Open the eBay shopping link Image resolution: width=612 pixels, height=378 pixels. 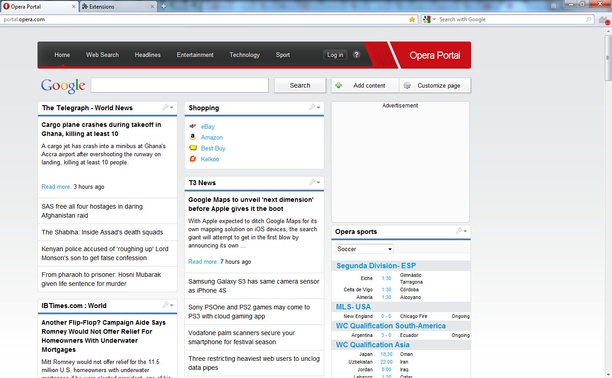point(208,127)
